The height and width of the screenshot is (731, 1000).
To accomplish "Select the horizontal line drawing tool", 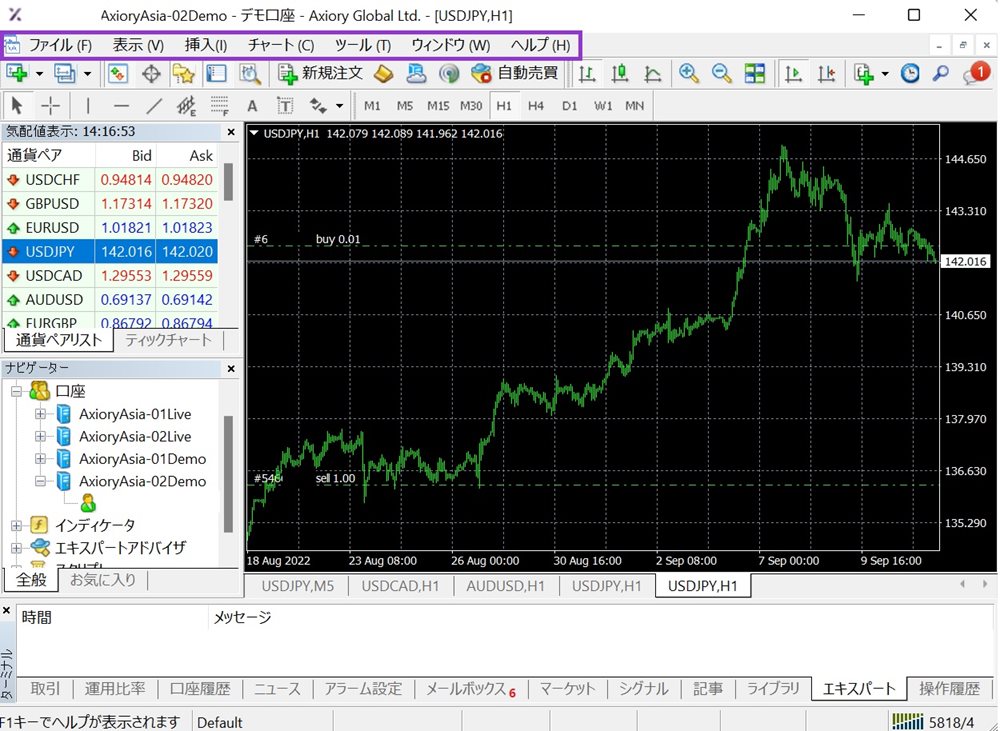I will tap(121, 105).
